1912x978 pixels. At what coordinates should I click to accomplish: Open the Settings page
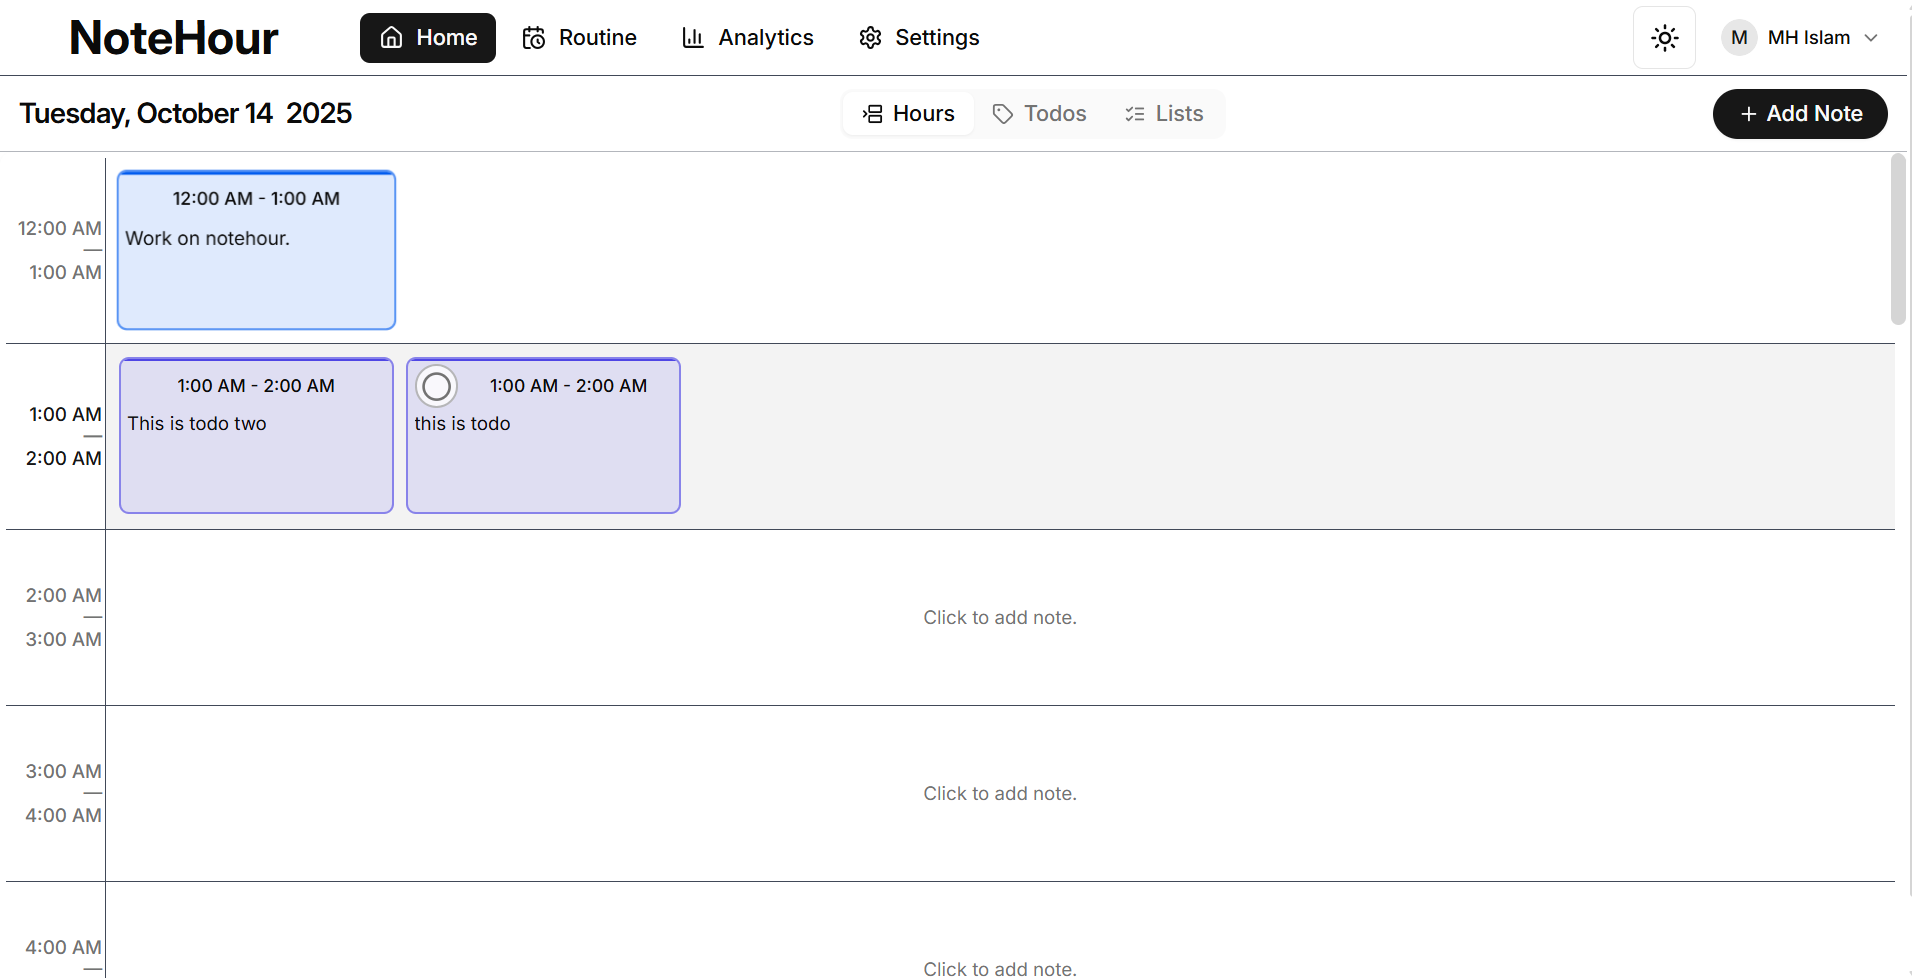click(x=918, y=38)
